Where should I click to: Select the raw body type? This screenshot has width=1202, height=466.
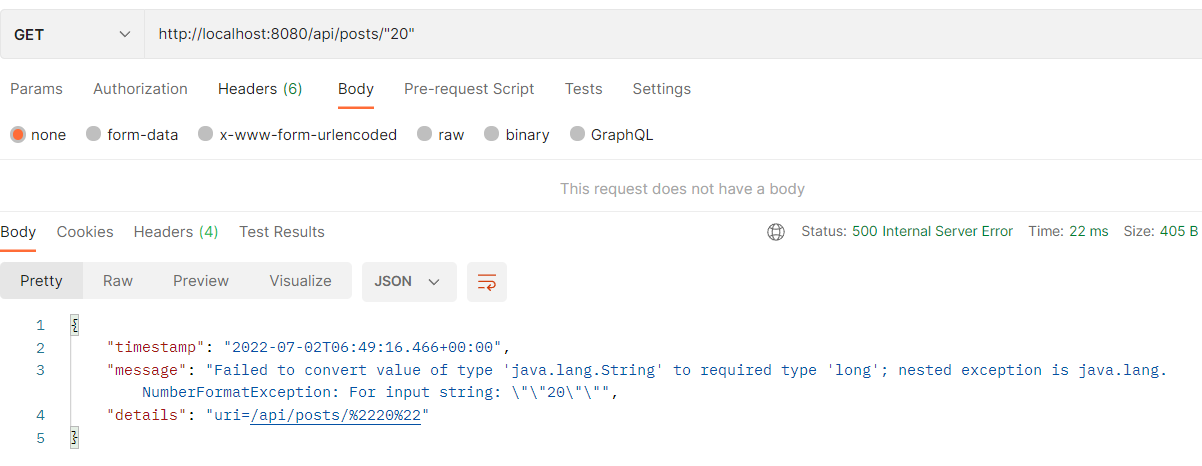tap(425, 134)
